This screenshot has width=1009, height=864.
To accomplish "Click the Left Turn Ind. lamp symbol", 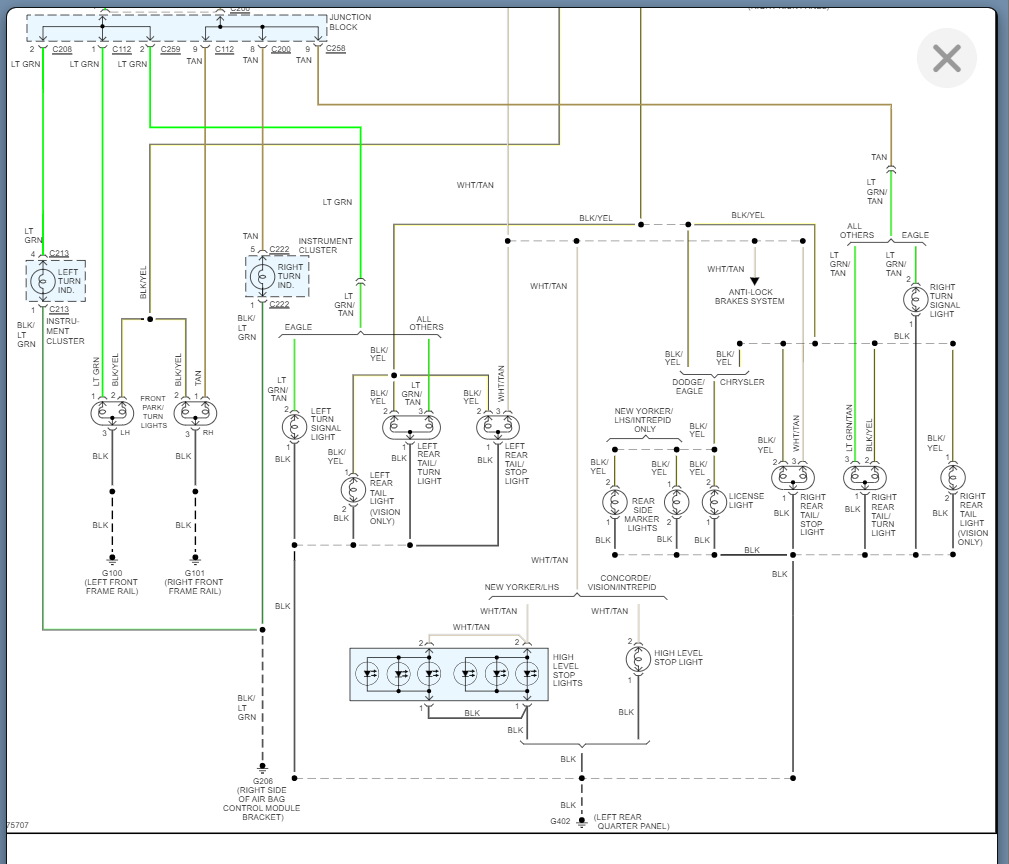I will pos(43,281).
